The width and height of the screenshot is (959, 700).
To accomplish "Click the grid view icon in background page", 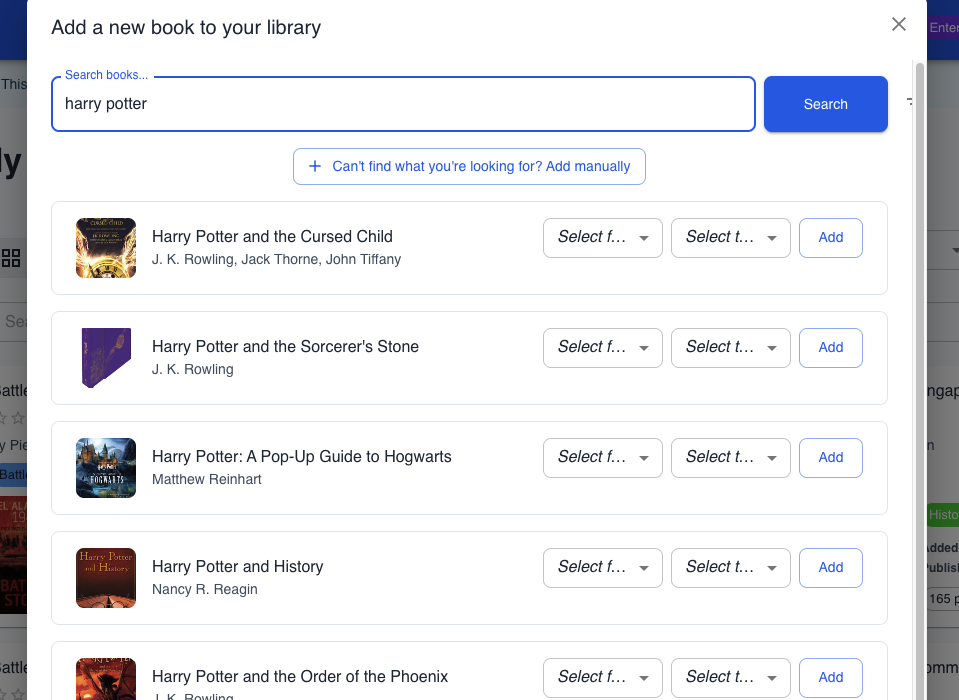I will pyautogui.click(x=11, y=258).
